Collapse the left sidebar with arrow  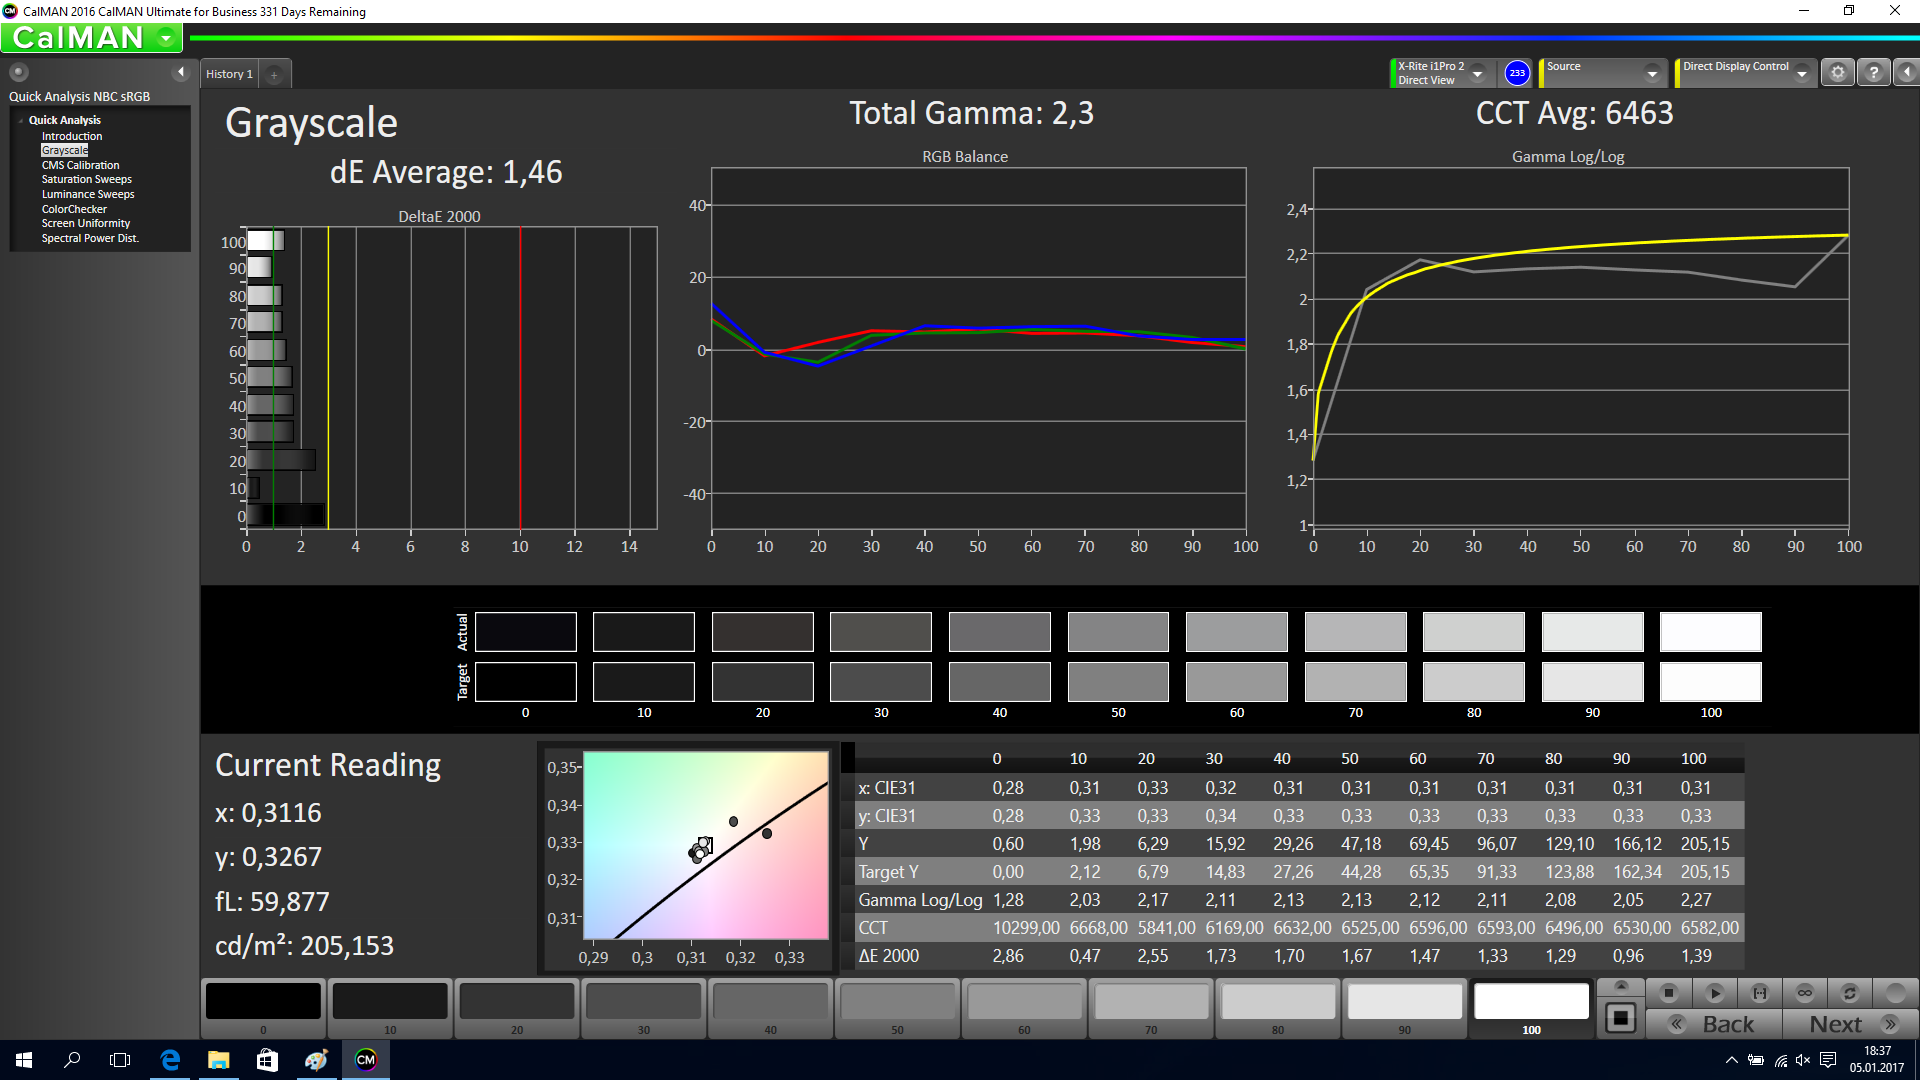(181, 72)
